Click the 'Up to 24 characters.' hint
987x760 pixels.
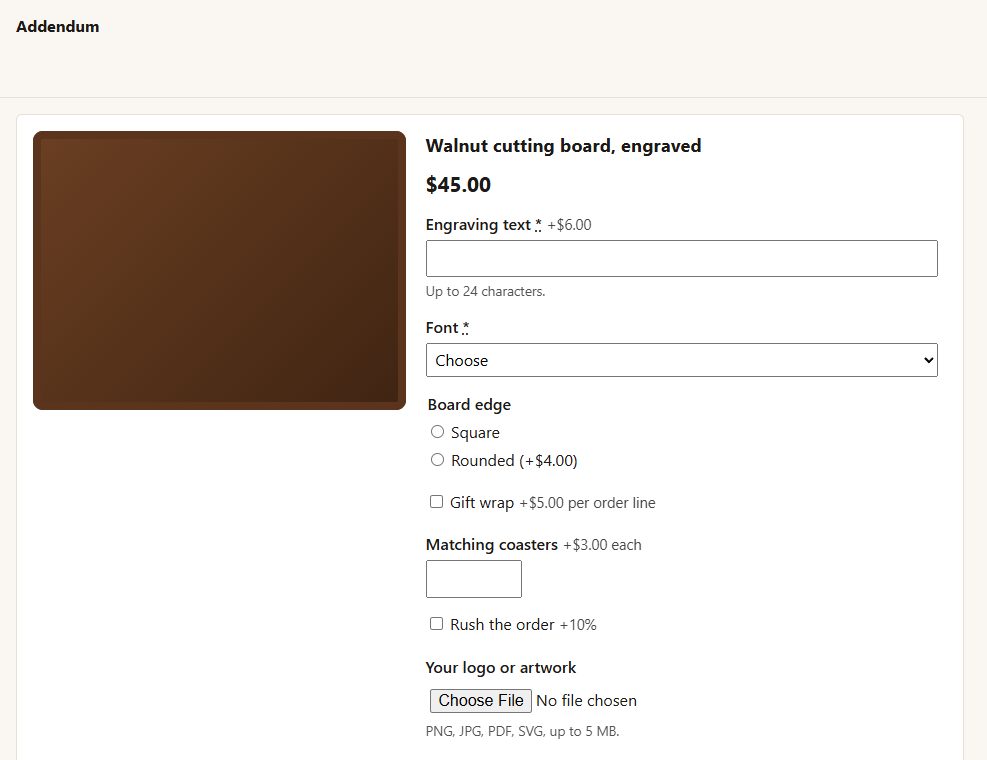(485, 292)
